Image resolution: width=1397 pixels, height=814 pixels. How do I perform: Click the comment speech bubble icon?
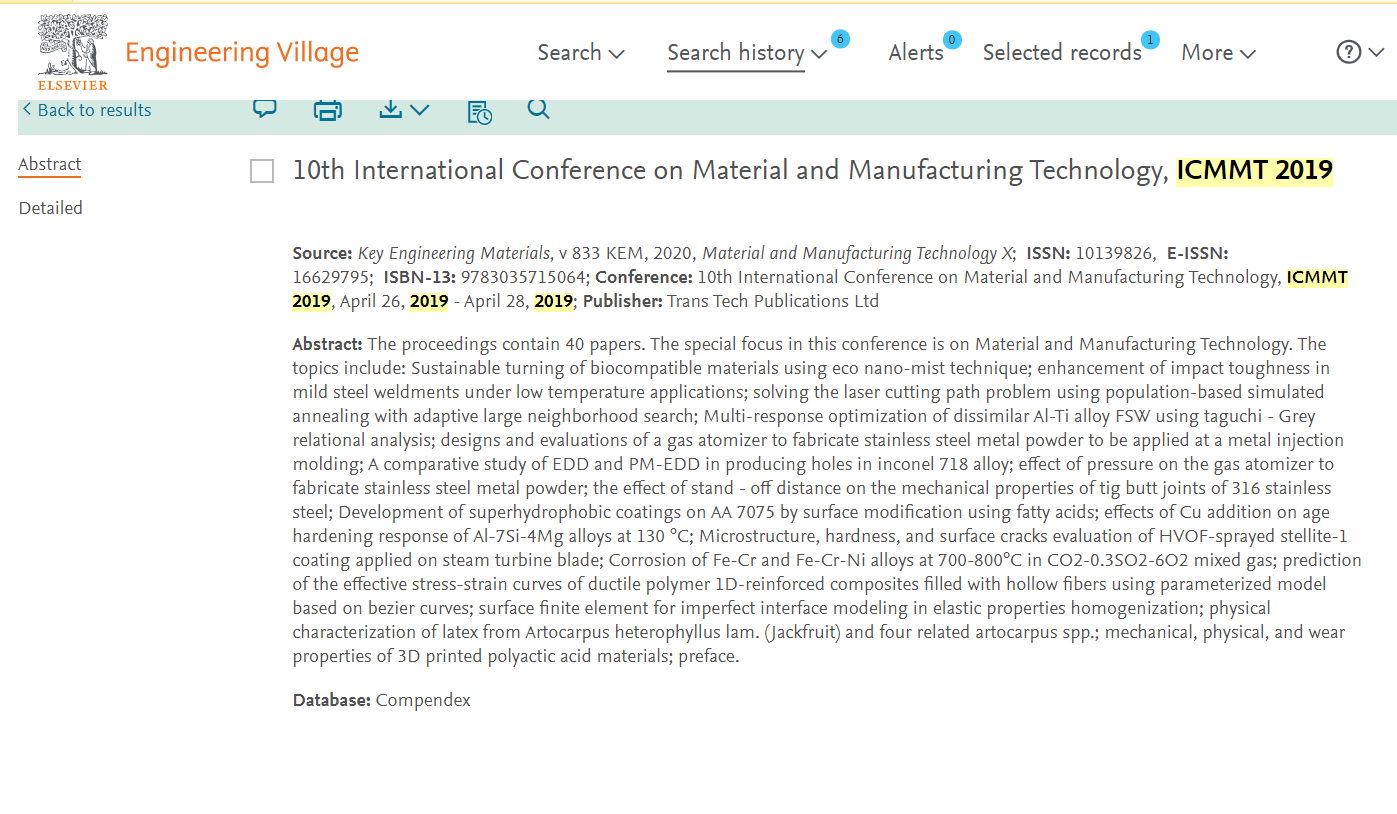[265, 110]
